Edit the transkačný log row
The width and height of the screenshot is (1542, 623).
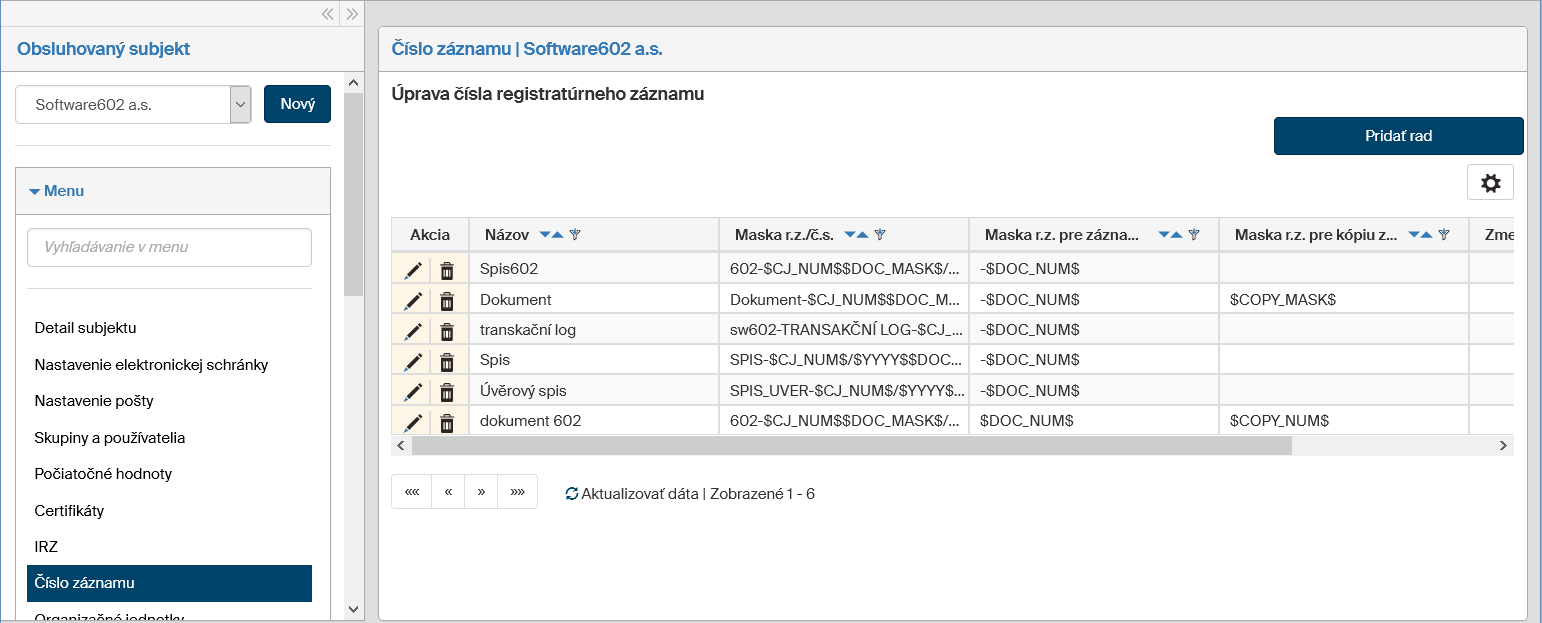pyautogui.click(x=413, y=331)
